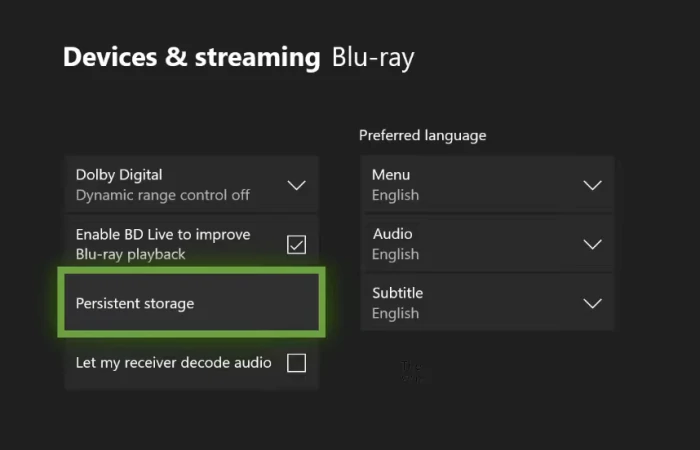
Task: Click the English value under Audio
Action: [395, 254]
